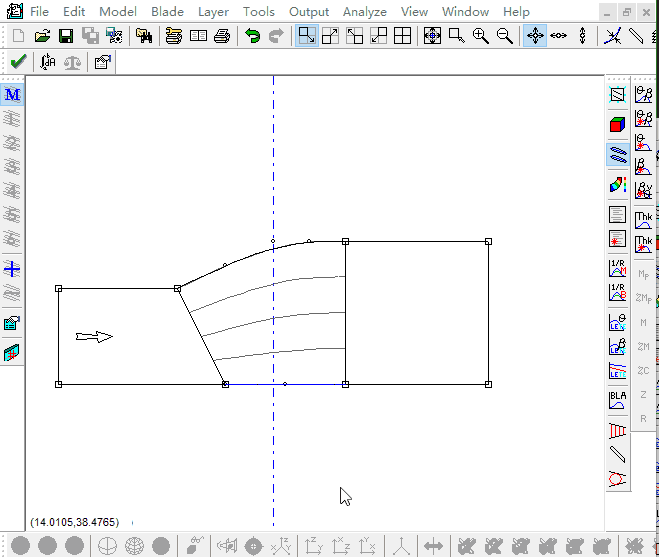
Task: Toggle the pan four-arrow mode button
Action: 535,36
